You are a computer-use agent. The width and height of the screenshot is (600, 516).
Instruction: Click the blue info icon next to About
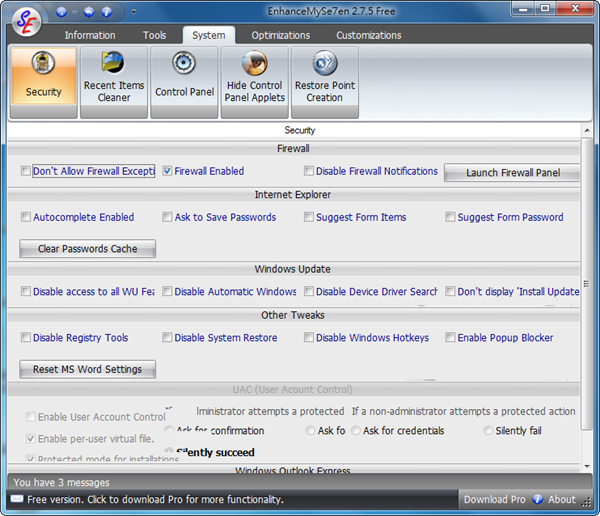[538, 499]
